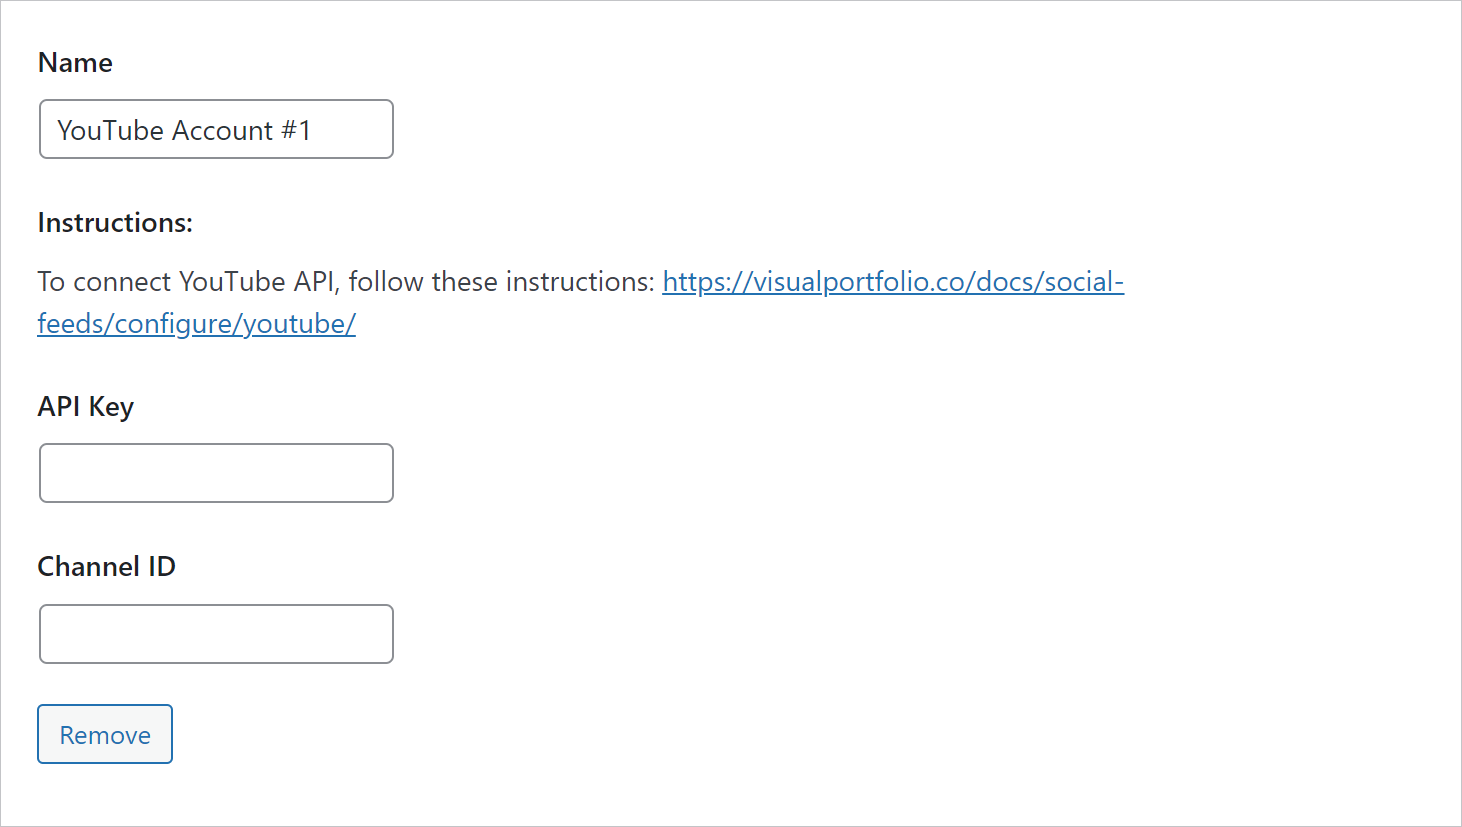Click the '#1' in the Name field

(296, 130)
